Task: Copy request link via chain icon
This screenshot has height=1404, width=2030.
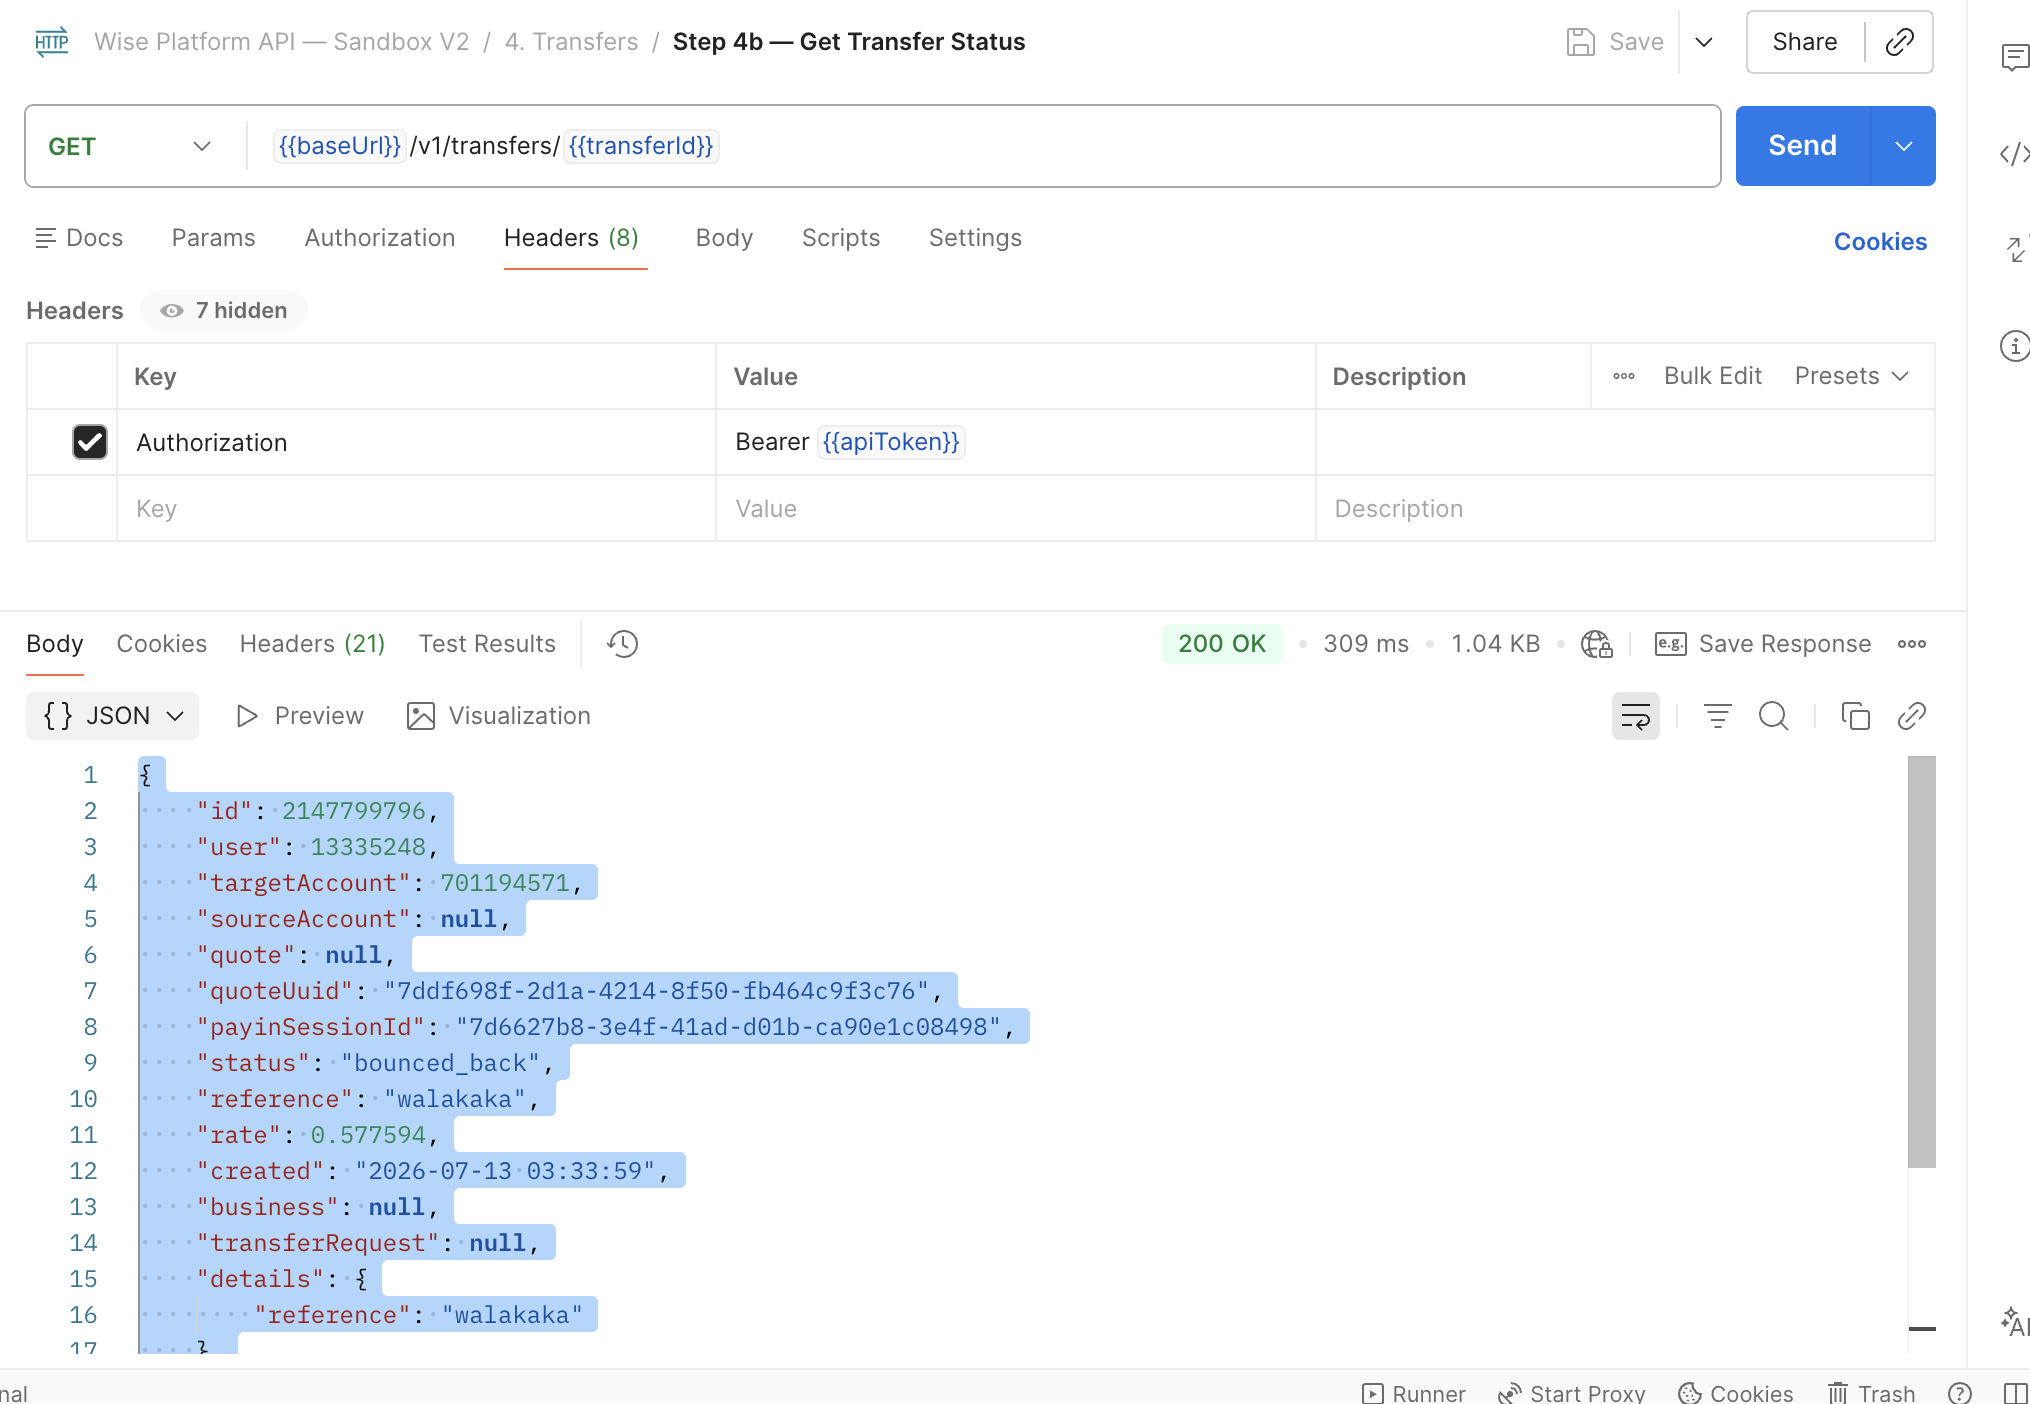Action: [1899, 42]
